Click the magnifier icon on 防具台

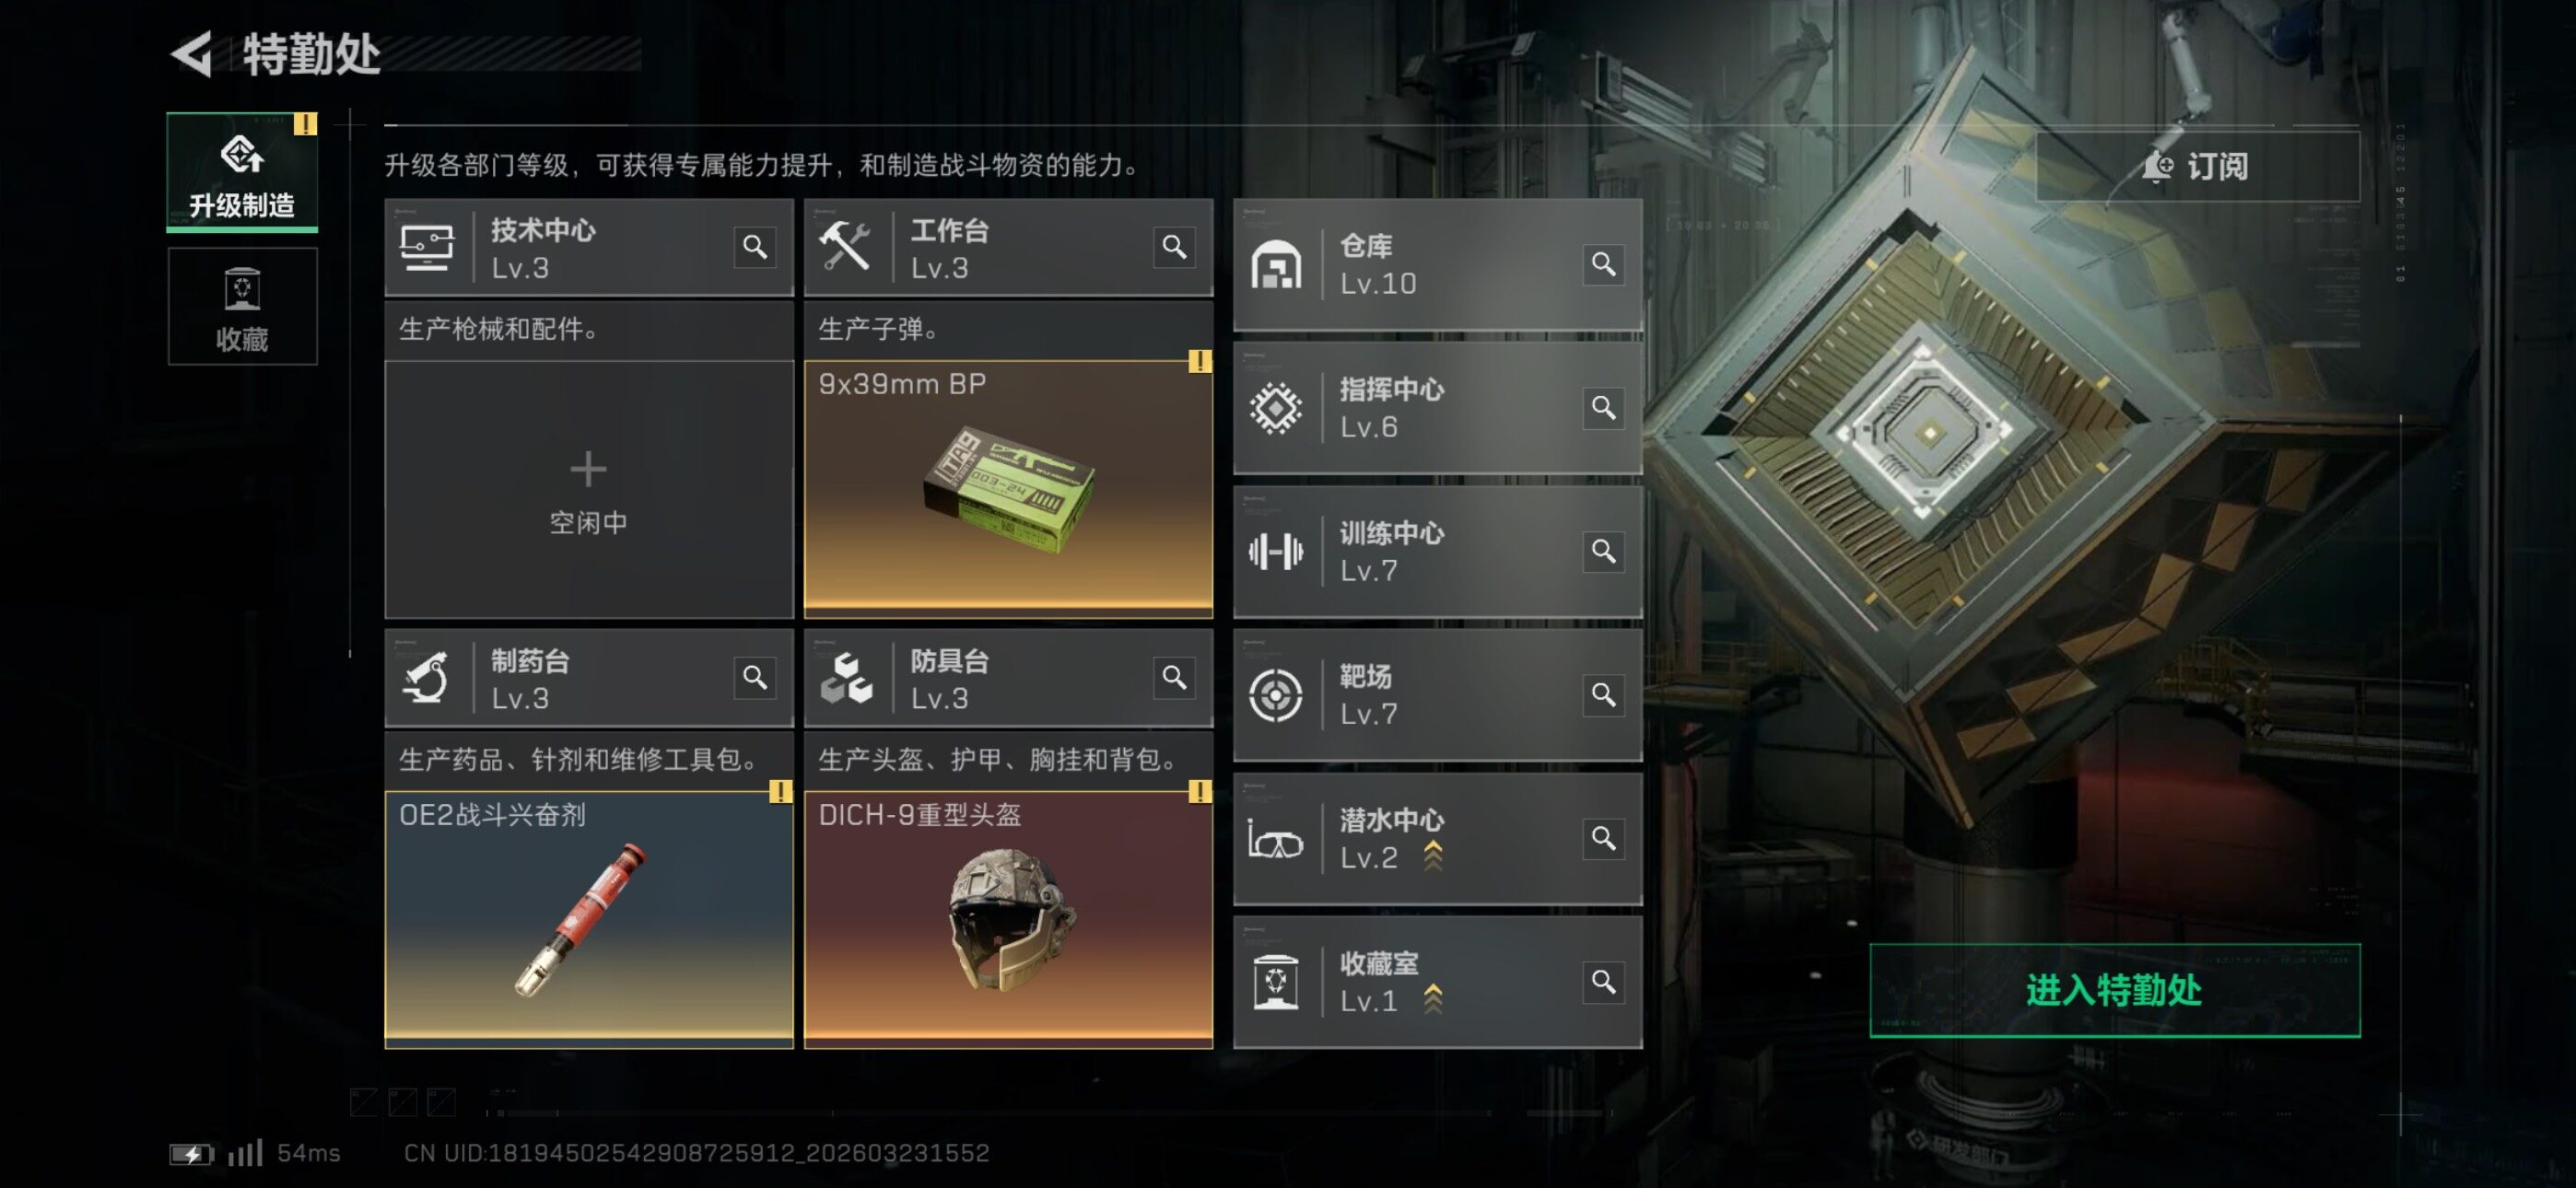point(1174,677)
